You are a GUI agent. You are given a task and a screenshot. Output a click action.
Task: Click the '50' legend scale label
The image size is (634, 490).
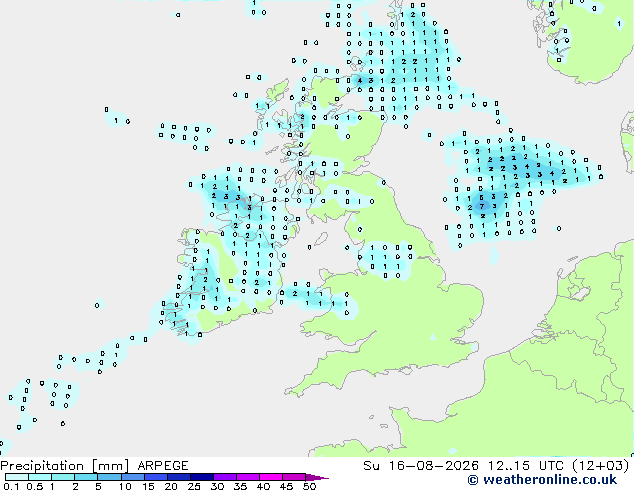[x=309, y=486]
